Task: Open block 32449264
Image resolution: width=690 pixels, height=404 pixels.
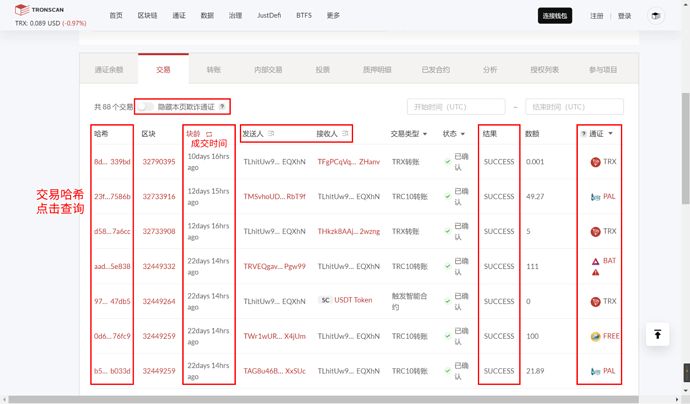Action: 159,301
